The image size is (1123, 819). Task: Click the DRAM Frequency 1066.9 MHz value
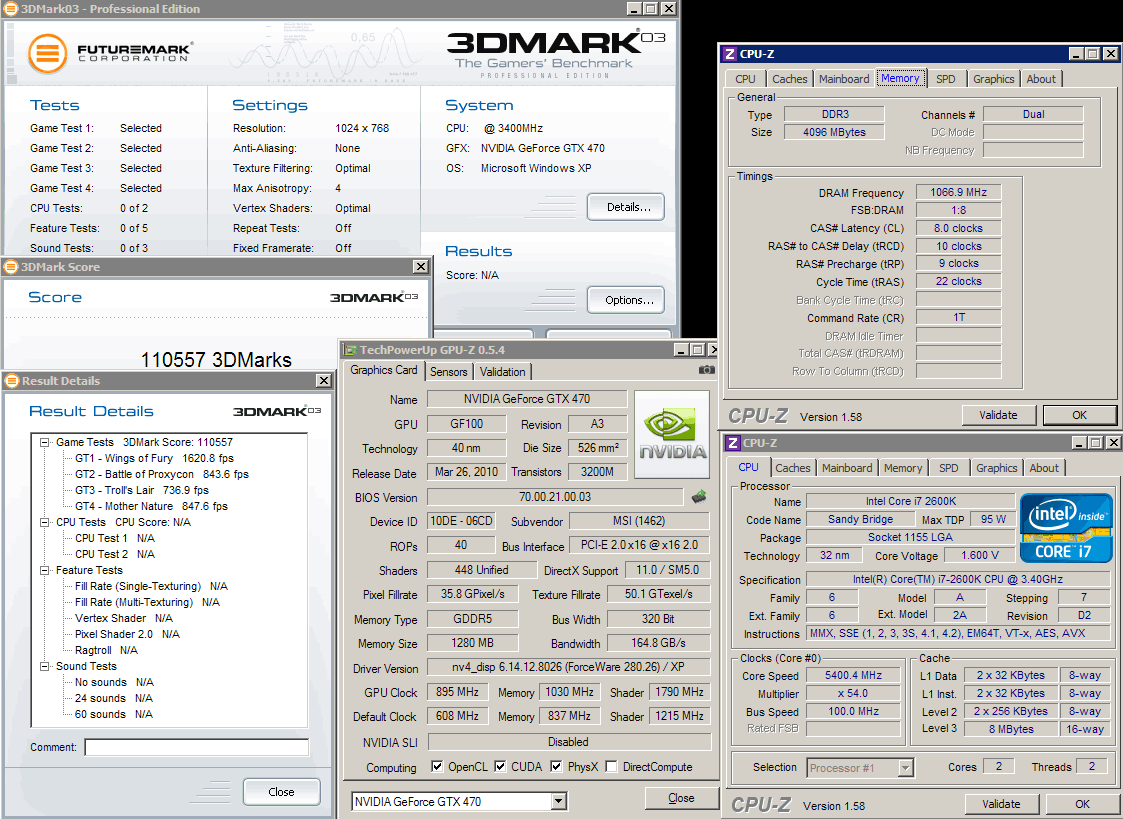[x=958, y=192]
